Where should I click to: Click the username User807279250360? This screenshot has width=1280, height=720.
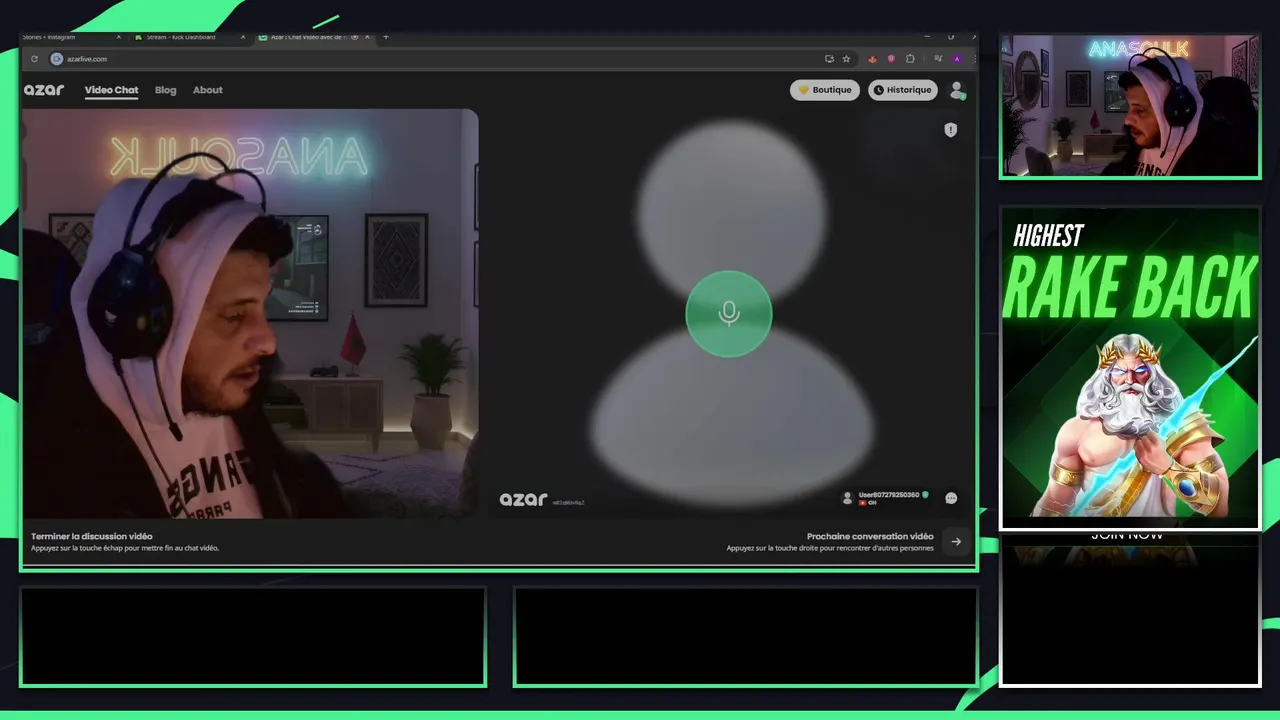point(889,494)
